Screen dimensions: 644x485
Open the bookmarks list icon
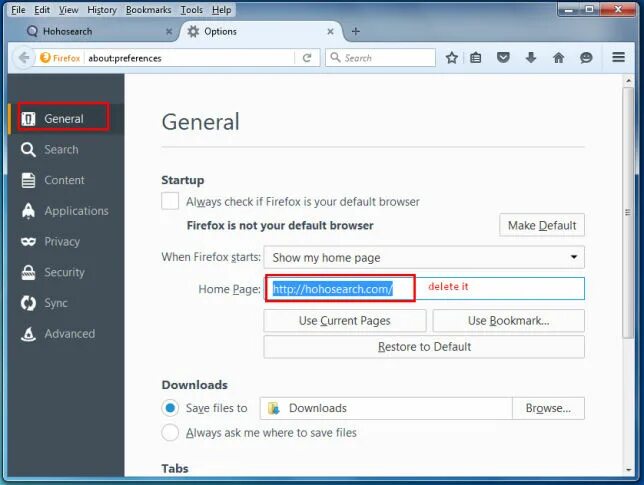pos(475,58)
